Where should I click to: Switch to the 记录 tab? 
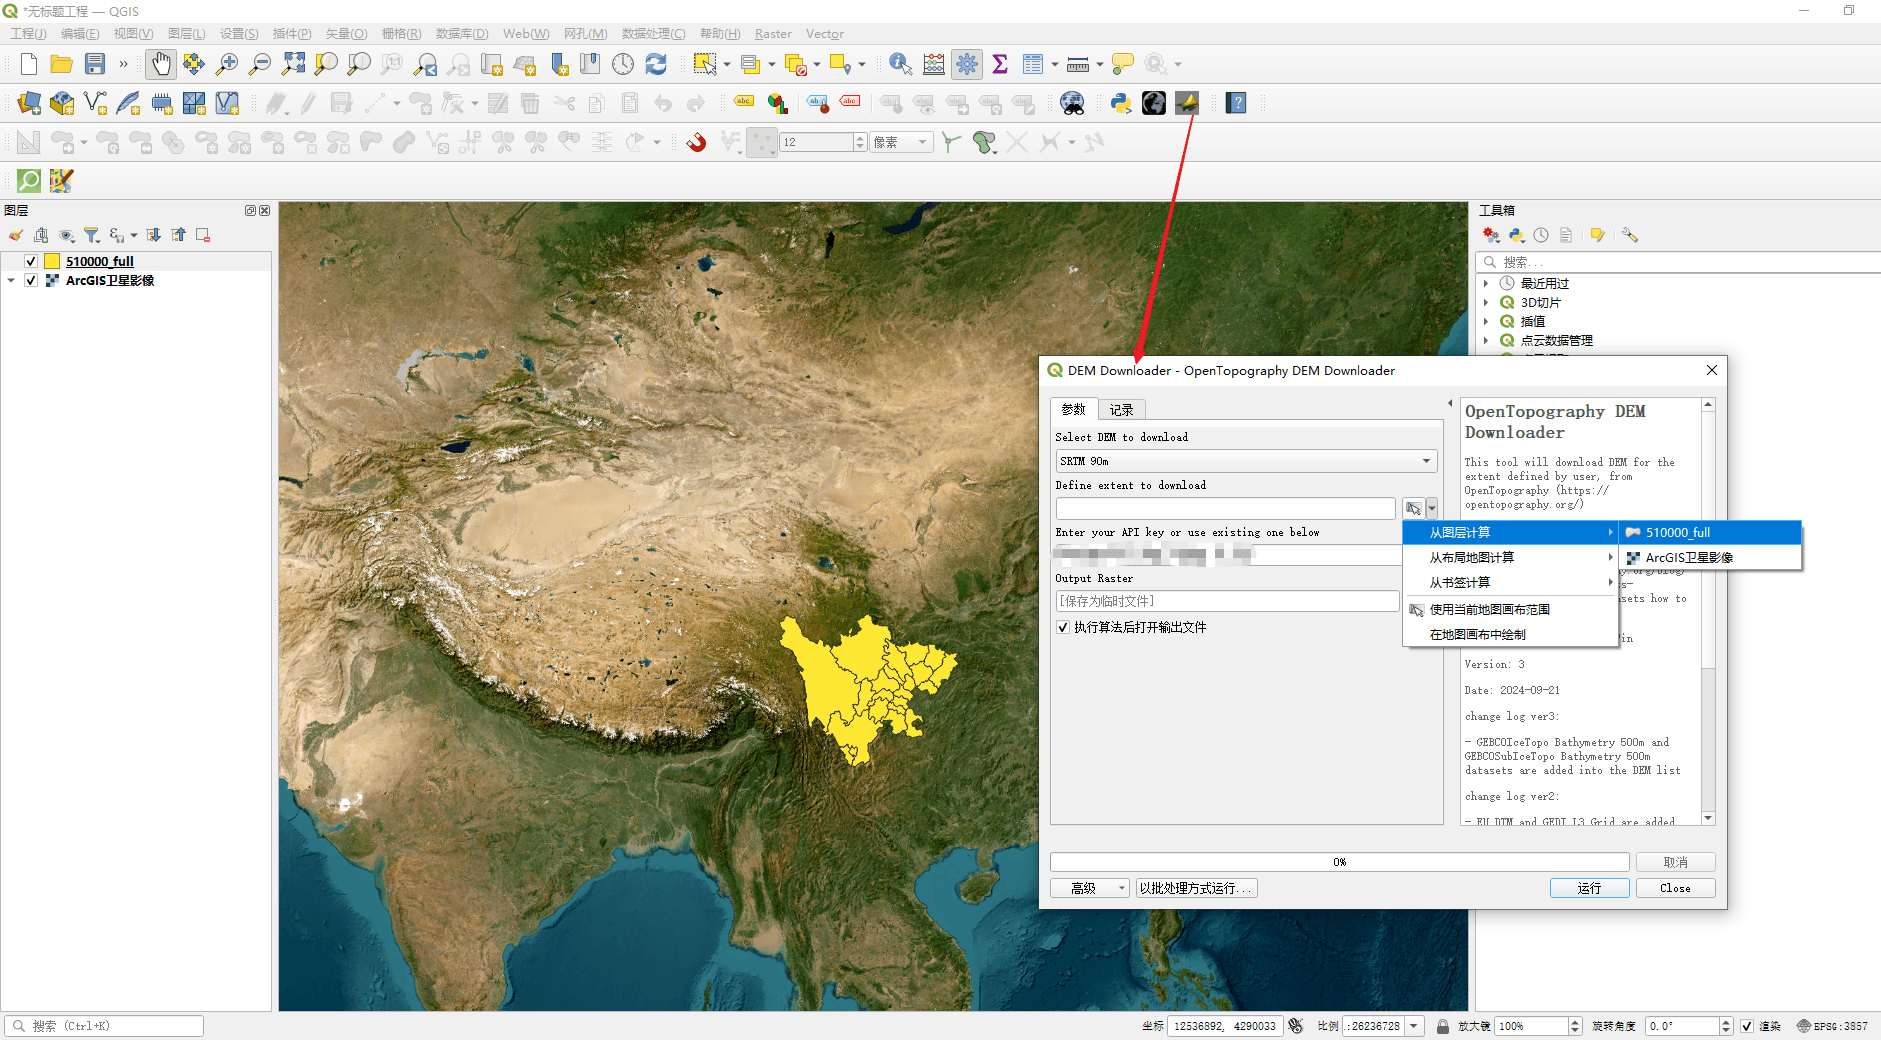(x=1121, y=410)
